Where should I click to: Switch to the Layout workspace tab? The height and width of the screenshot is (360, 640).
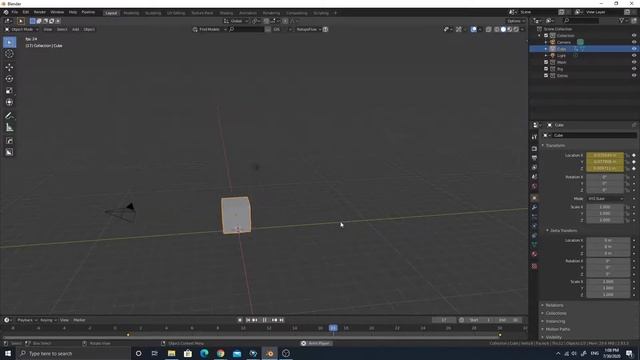click(x=111, y=13)
